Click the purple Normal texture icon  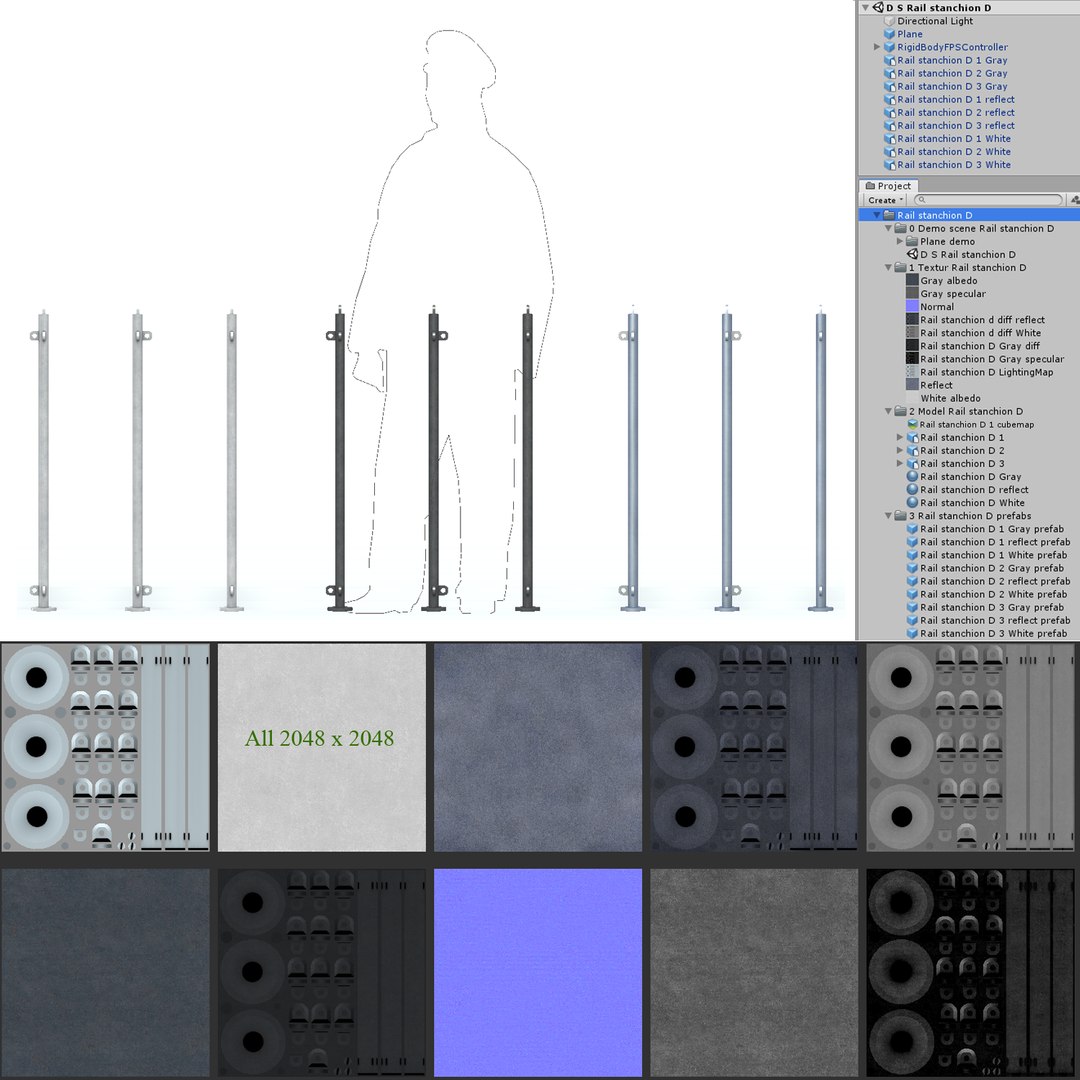[x=912, y=307]
